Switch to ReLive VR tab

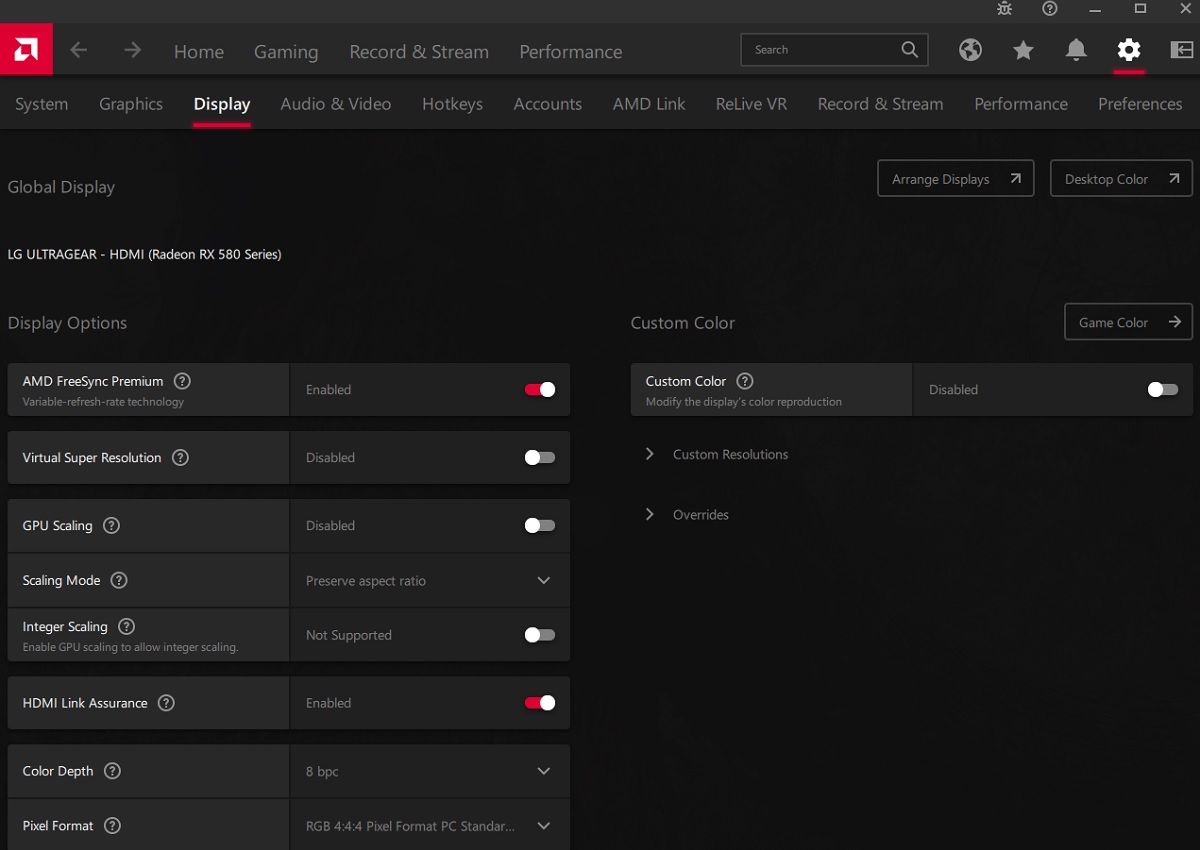(x=751, y=104)
